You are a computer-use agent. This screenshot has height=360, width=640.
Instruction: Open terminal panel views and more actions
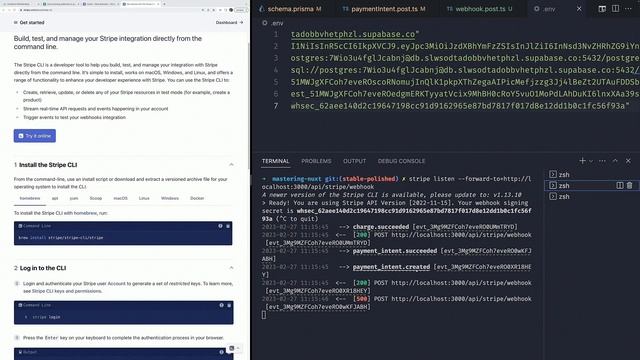click(602, 161)
